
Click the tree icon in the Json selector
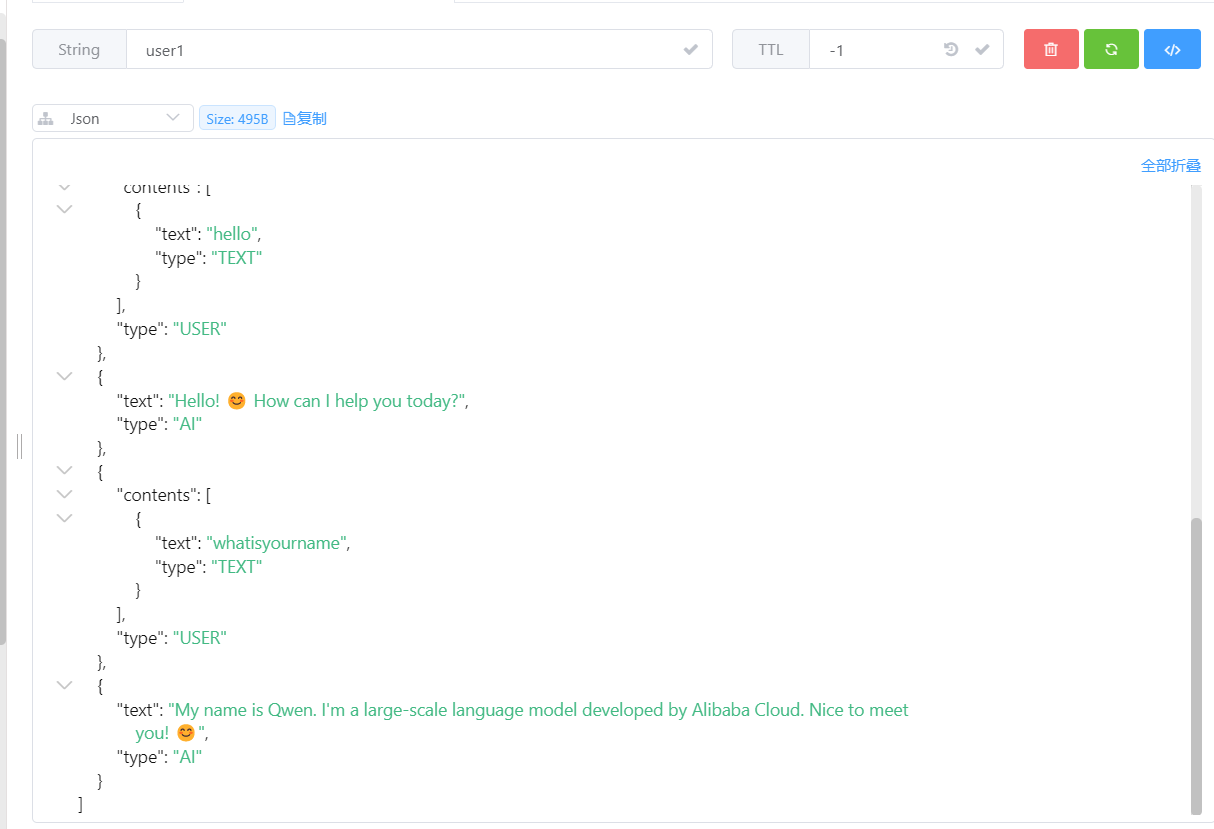coord(45,119)
